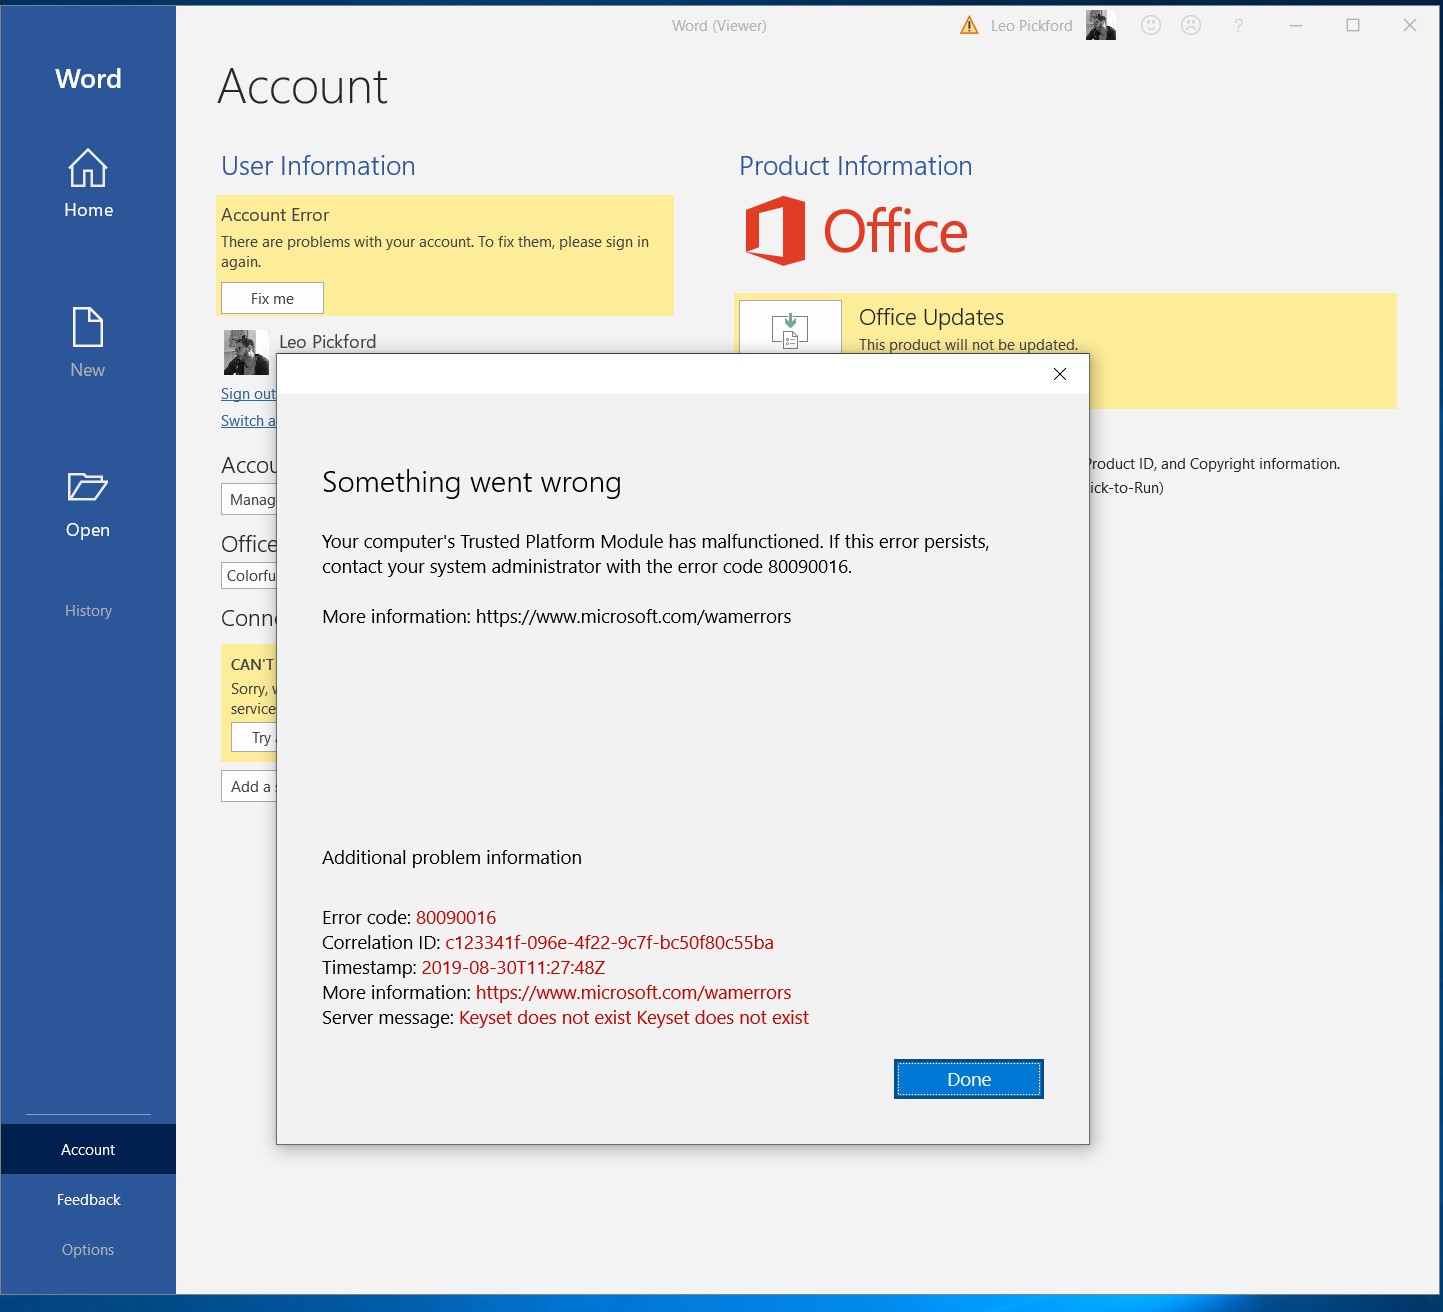Click the Update Options icon button

click(790, 327)
